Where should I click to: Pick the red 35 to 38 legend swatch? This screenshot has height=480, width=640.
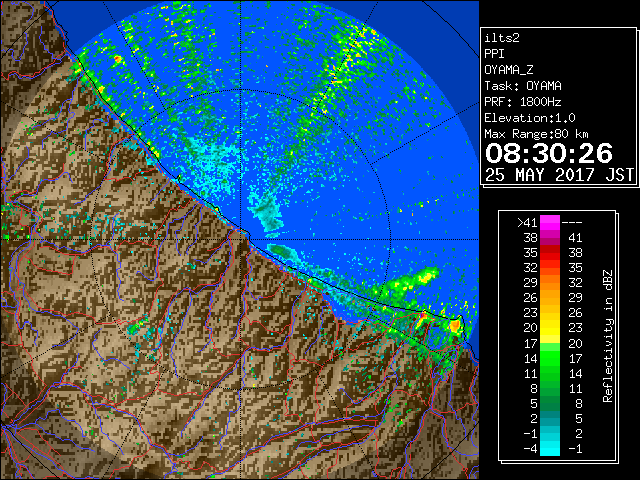point(550,253)
